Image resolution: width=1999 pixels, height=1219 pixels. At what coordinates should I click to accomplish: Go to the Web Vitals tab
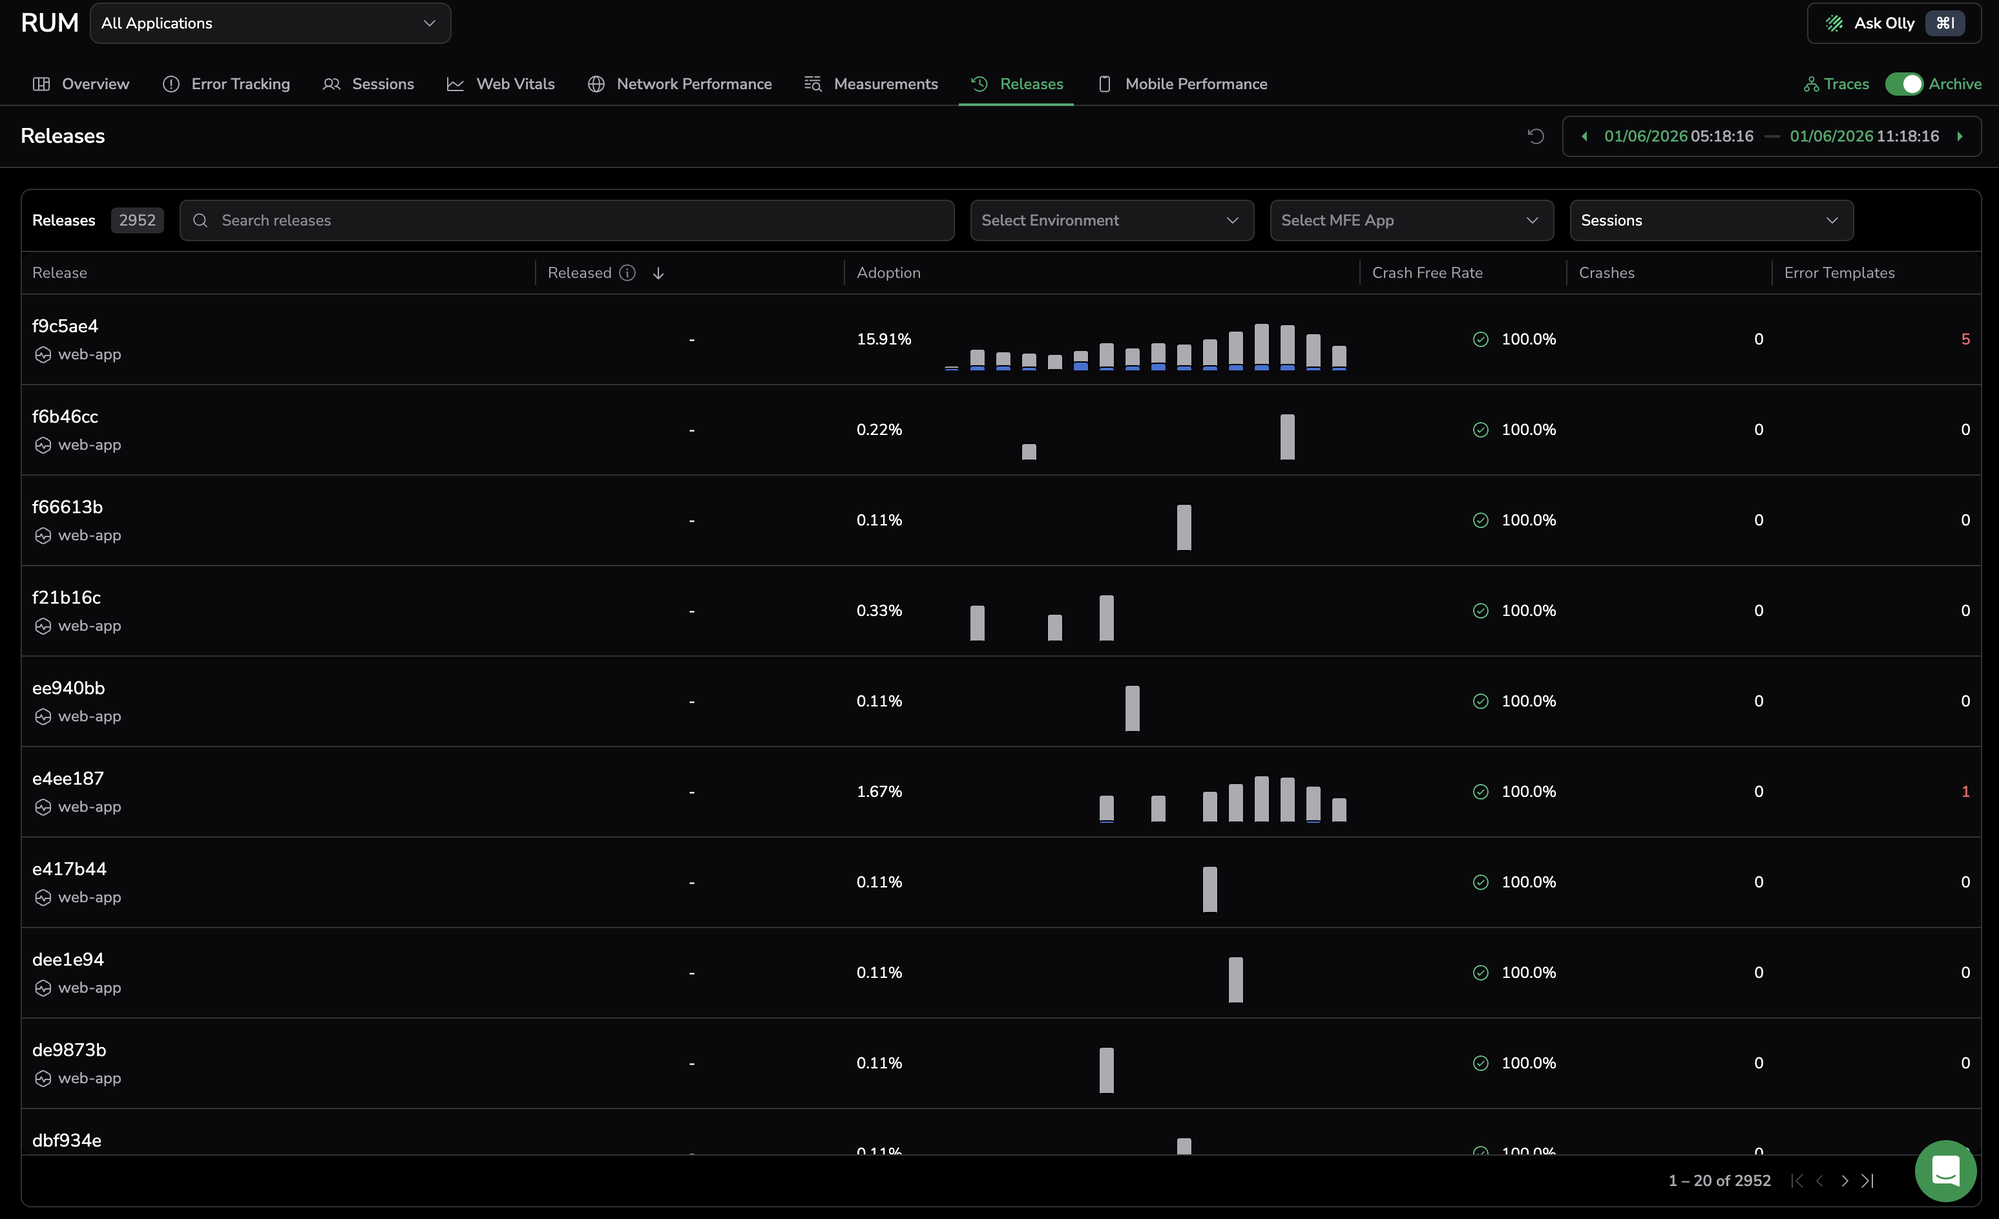[x=500, y=84]
